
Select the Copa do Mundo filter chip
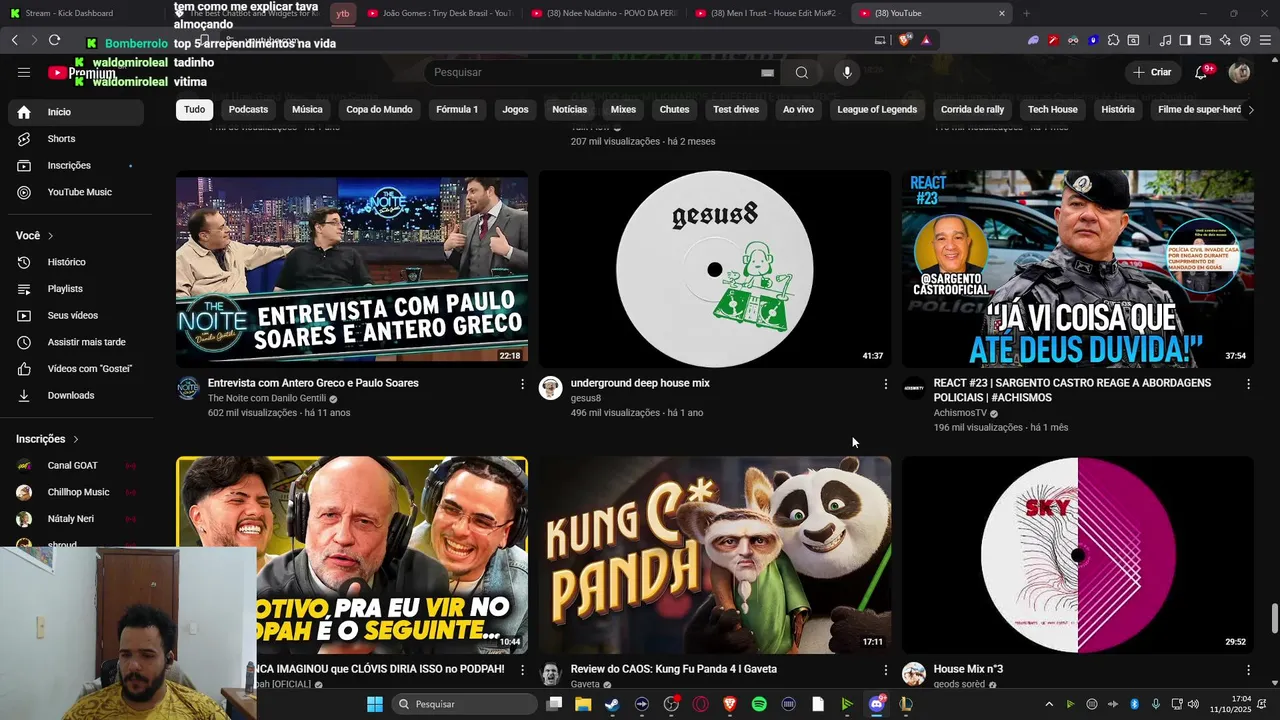click(x=379, y=110)
